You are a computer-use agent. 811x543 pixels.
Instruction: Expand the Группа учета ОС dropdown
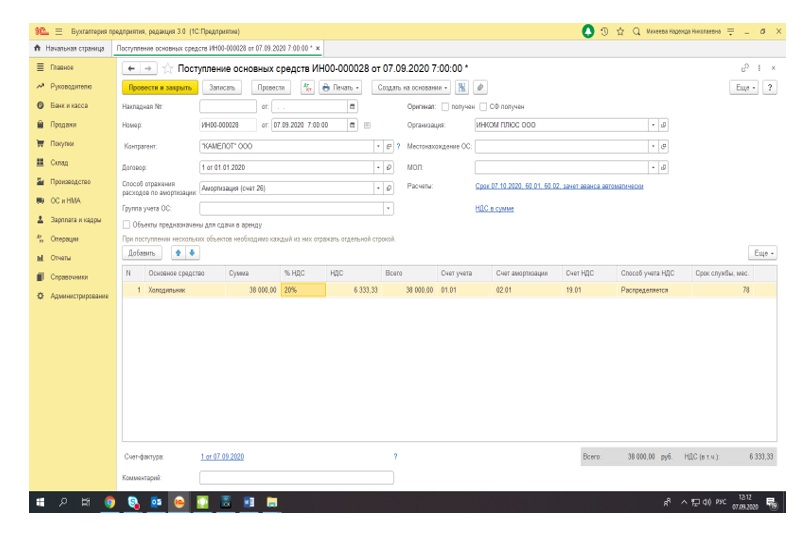388,208
